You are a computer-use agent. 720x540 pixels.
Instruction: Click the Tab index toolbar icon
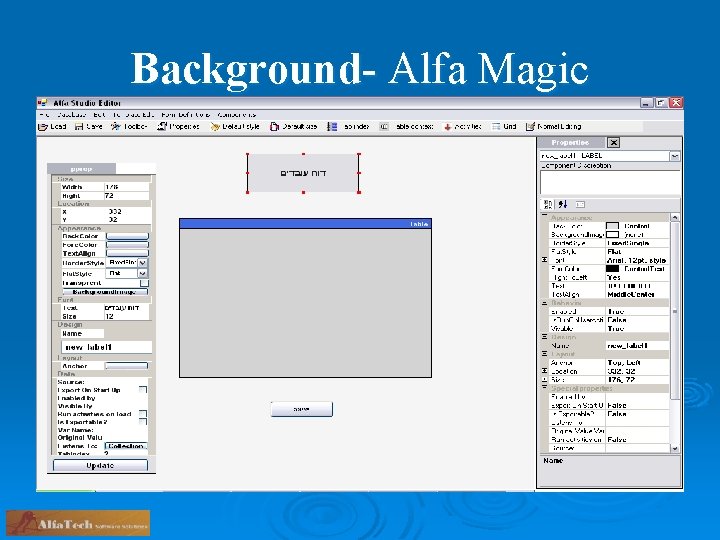[x=332, y=127]
